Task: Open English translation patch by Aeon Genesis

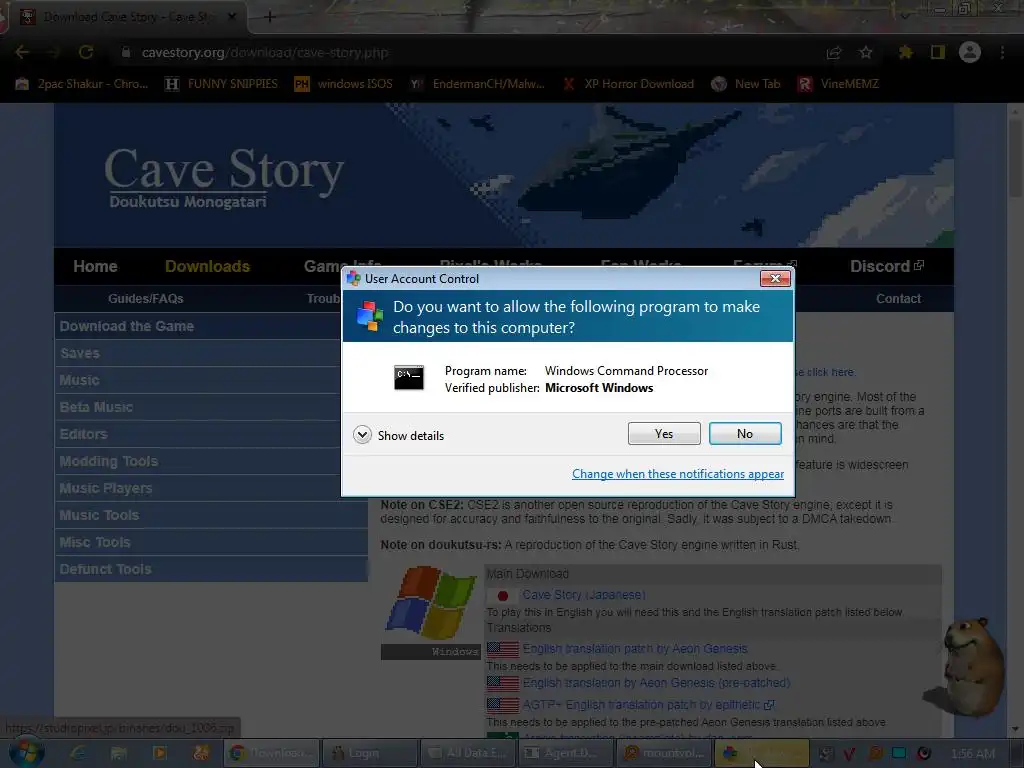Action: 635,648
